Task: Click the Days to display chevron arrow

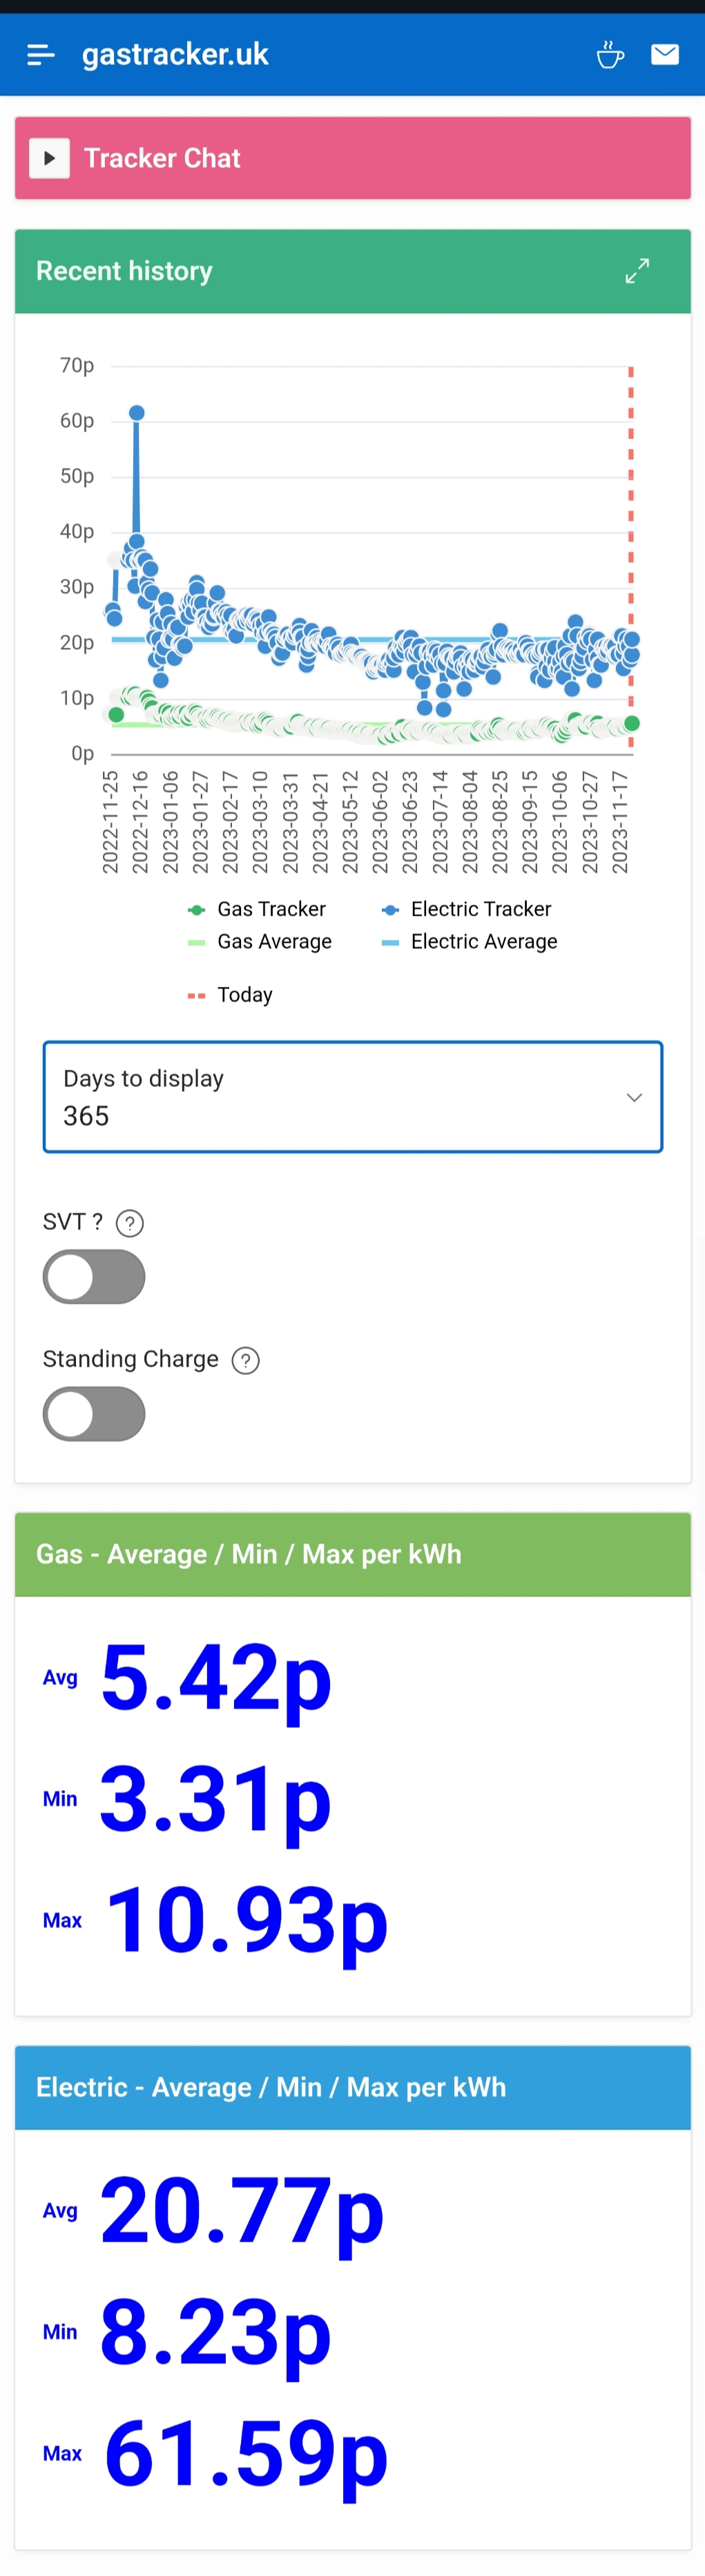Action: point(634,1098)
